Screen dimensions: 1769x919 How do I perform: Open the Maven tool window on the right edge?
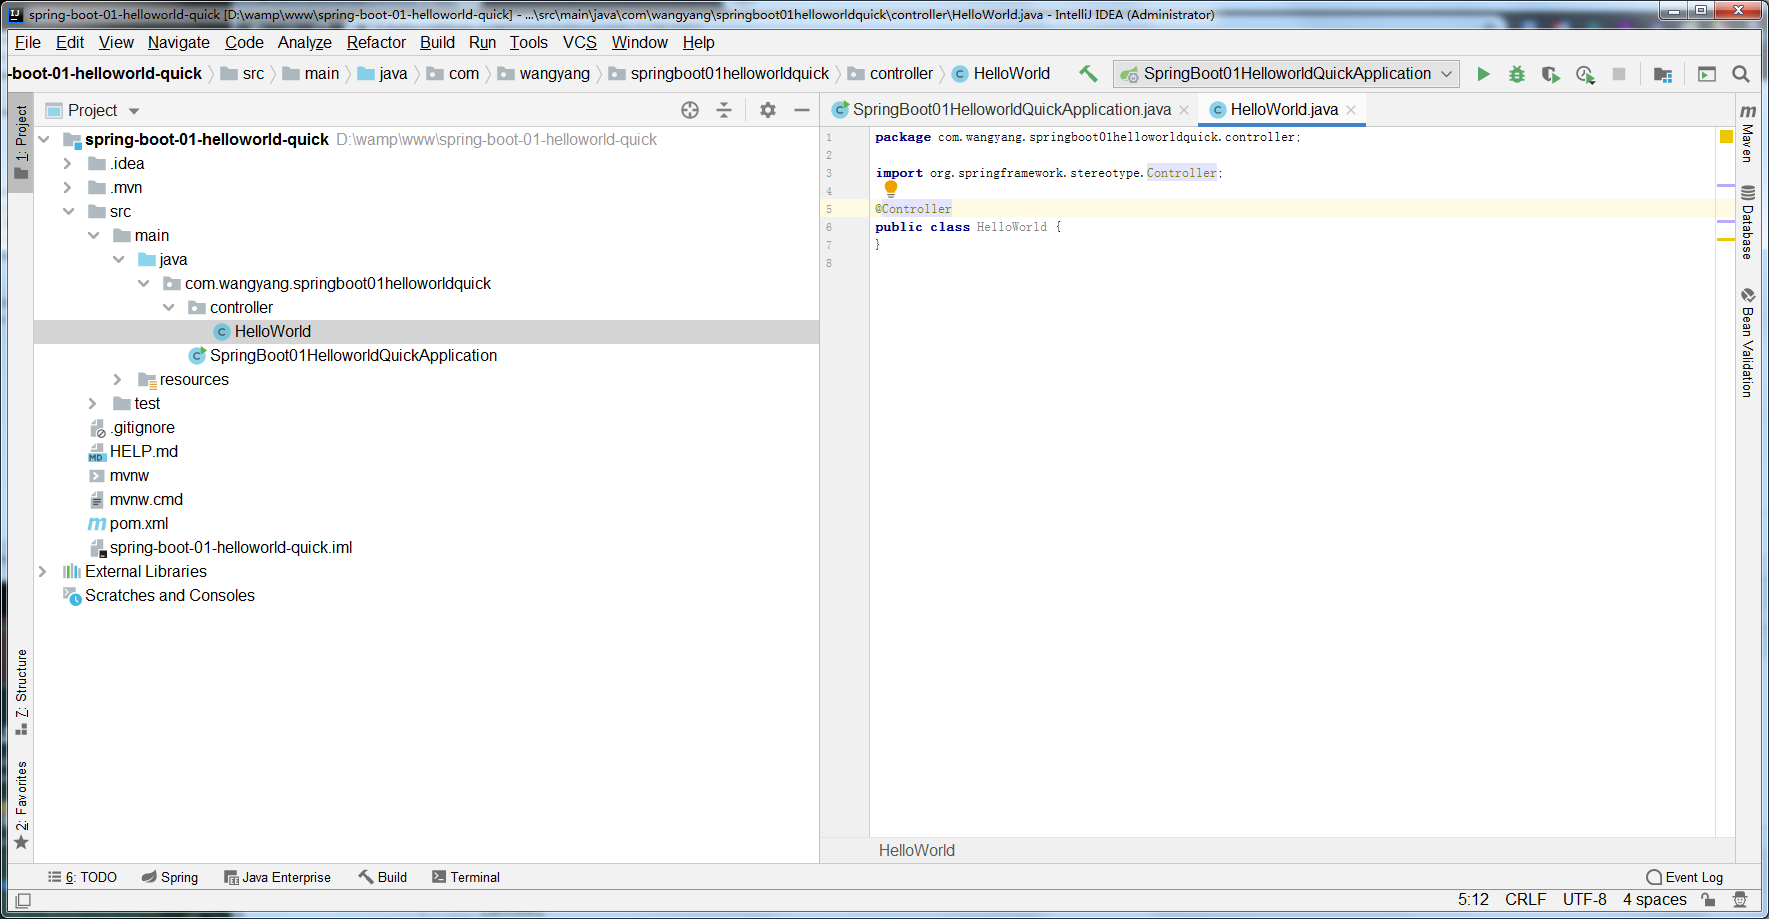coord(1748,132)
